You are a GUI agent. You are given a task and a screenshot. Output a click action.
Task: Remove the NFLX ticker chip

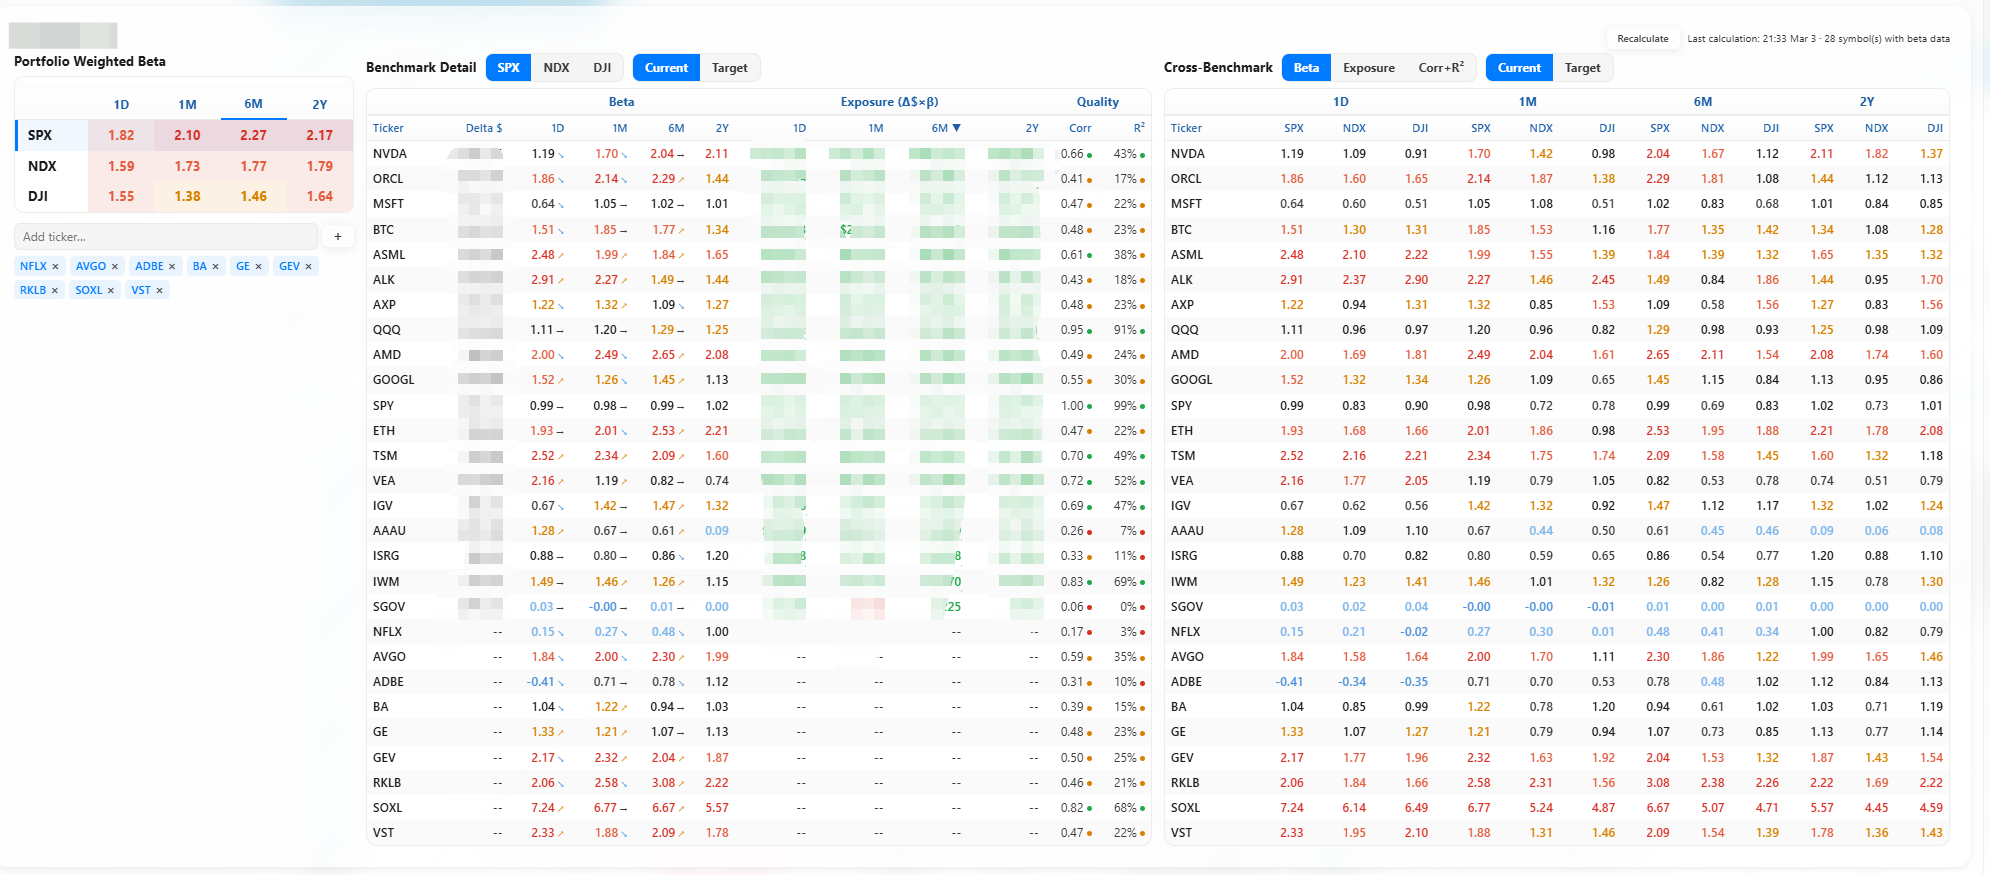pyautogui.click(x=55, y=266)
